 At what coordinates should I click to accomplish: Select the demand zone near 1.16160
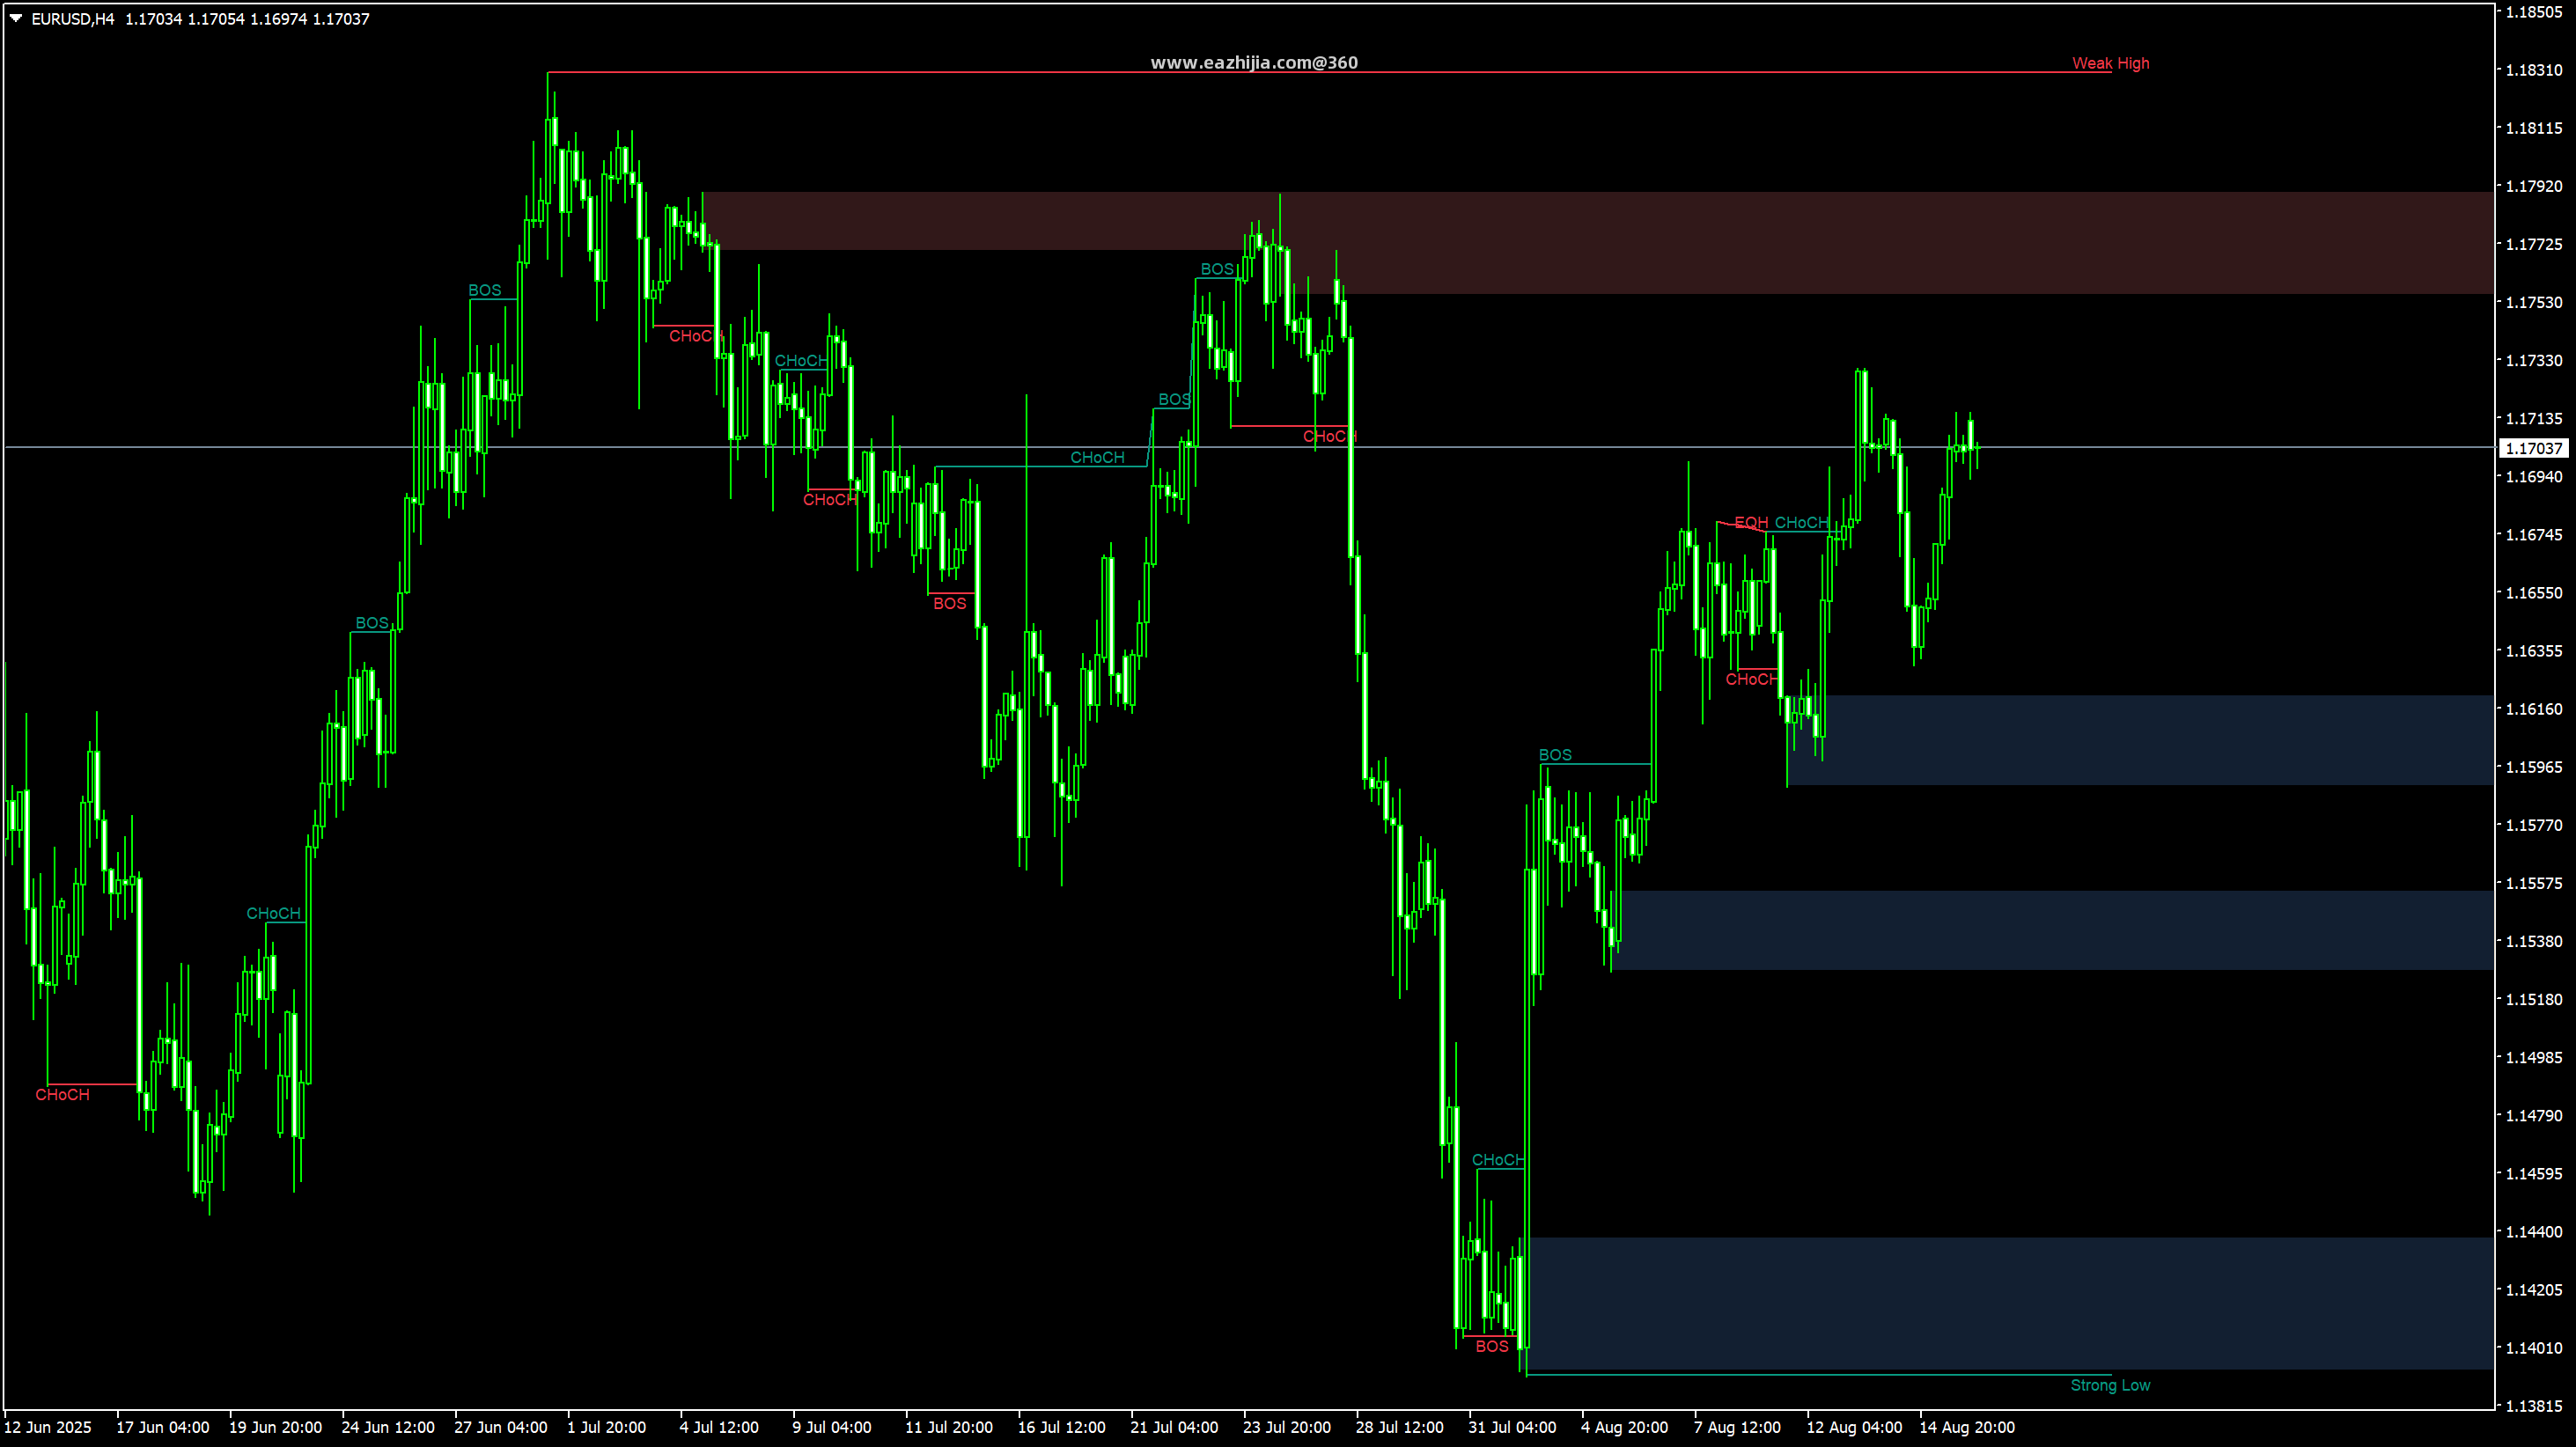(x=2140, y=740)
